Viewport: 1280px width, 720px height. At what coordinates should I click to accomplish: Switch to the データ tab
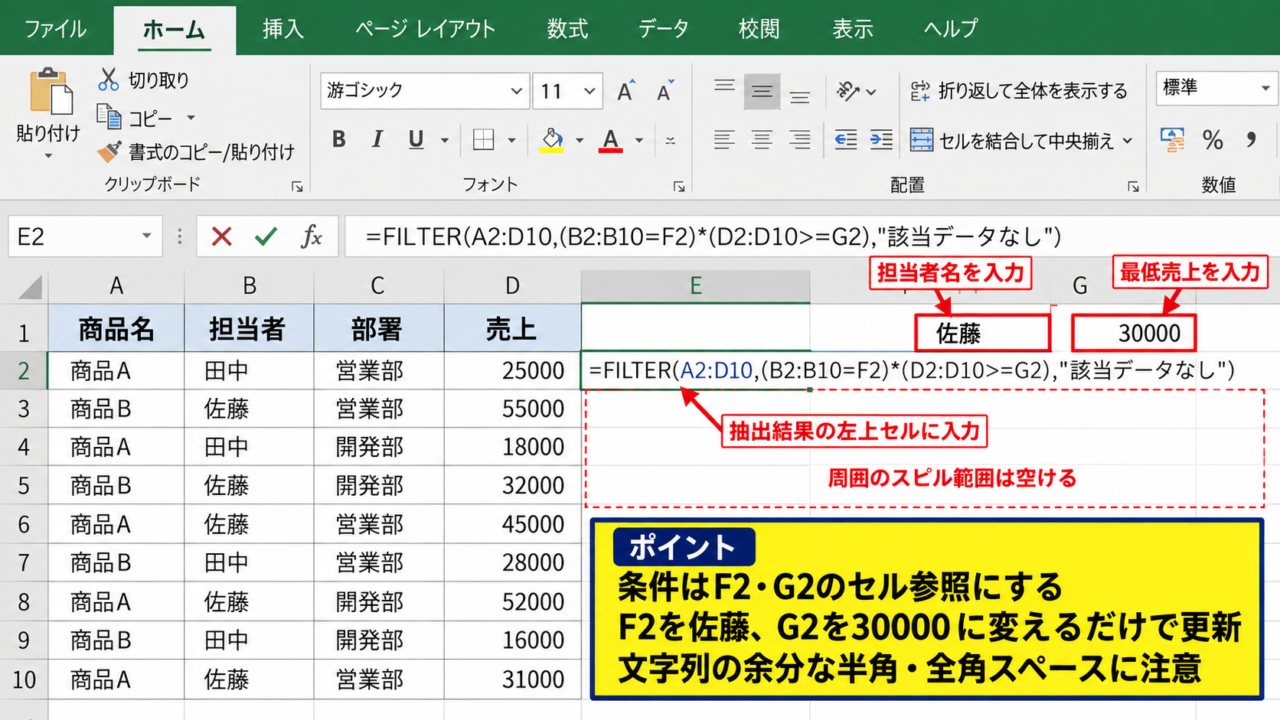tap(663, 28)
